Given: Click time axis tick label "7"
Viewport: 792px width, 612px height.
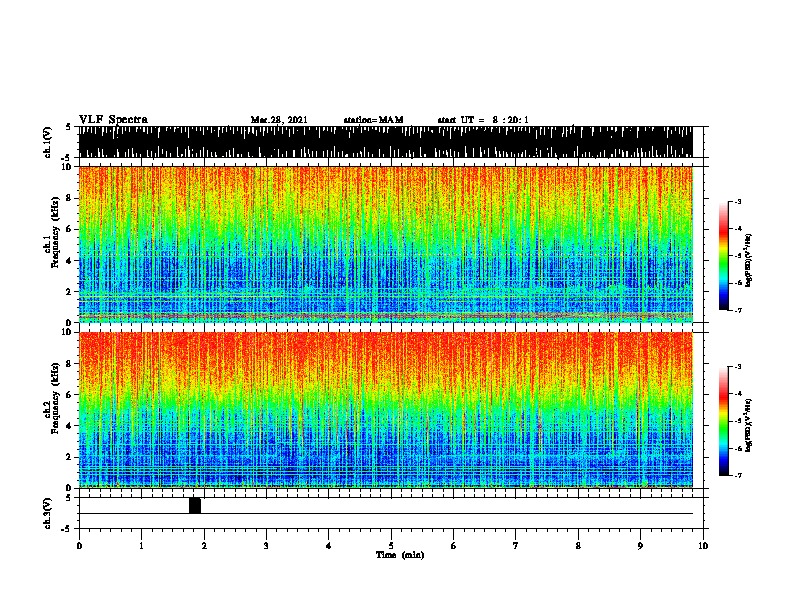Looking at the screenshot, I should (516, 545).
